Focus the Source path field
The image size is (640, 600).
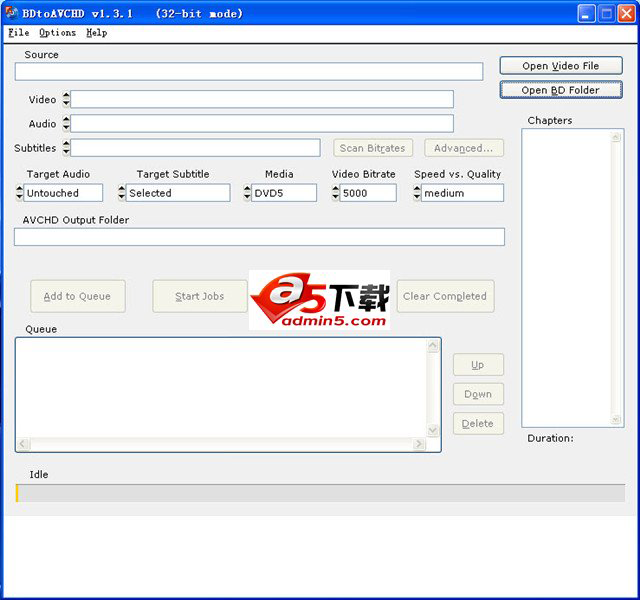(249, 71)
